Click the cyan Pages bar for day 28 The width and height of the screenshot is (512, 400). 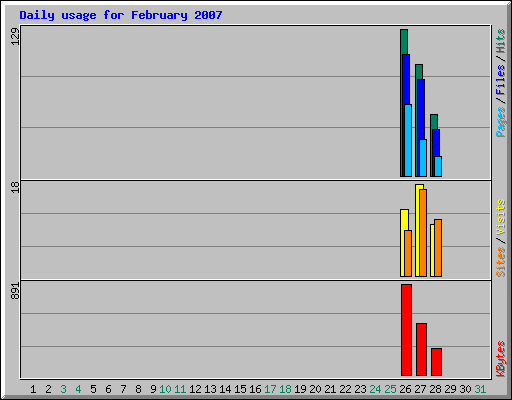coord(438,166)
